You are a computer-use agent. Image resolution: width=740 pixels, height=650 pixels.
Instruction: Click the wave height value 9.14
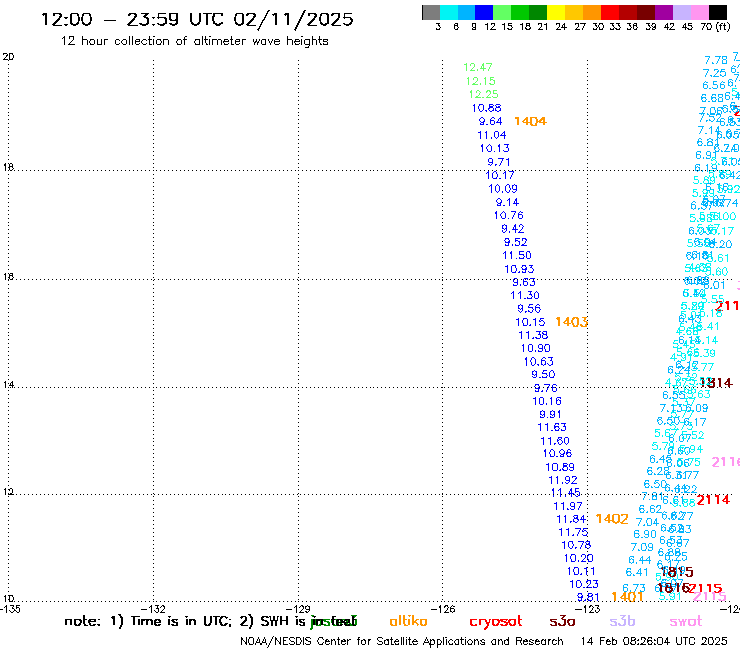pyautogui.click(x=507, y=202)
